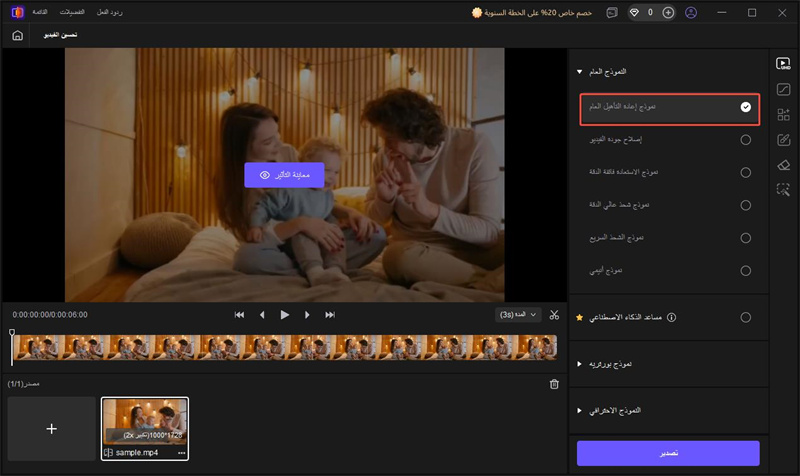Click the home icon in the top bar
This screenshot has height=476, width=800.
point(17,35)
